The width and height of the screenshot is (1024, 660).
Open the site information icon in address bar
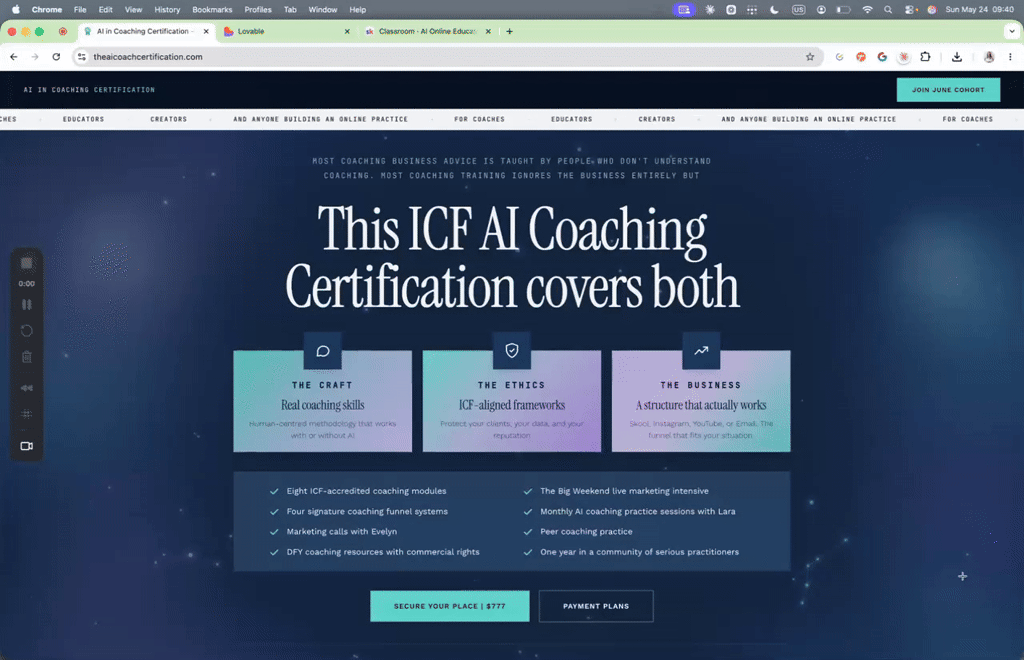pyautogui.click(x=82, y=57)
